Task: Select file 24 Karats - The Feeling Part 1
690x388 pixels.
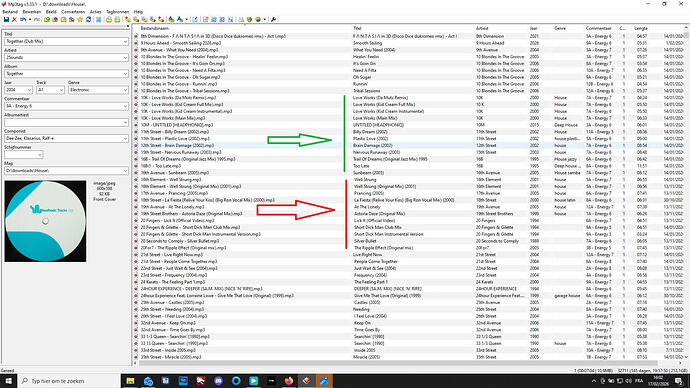Action: click(x=173, y=282)
